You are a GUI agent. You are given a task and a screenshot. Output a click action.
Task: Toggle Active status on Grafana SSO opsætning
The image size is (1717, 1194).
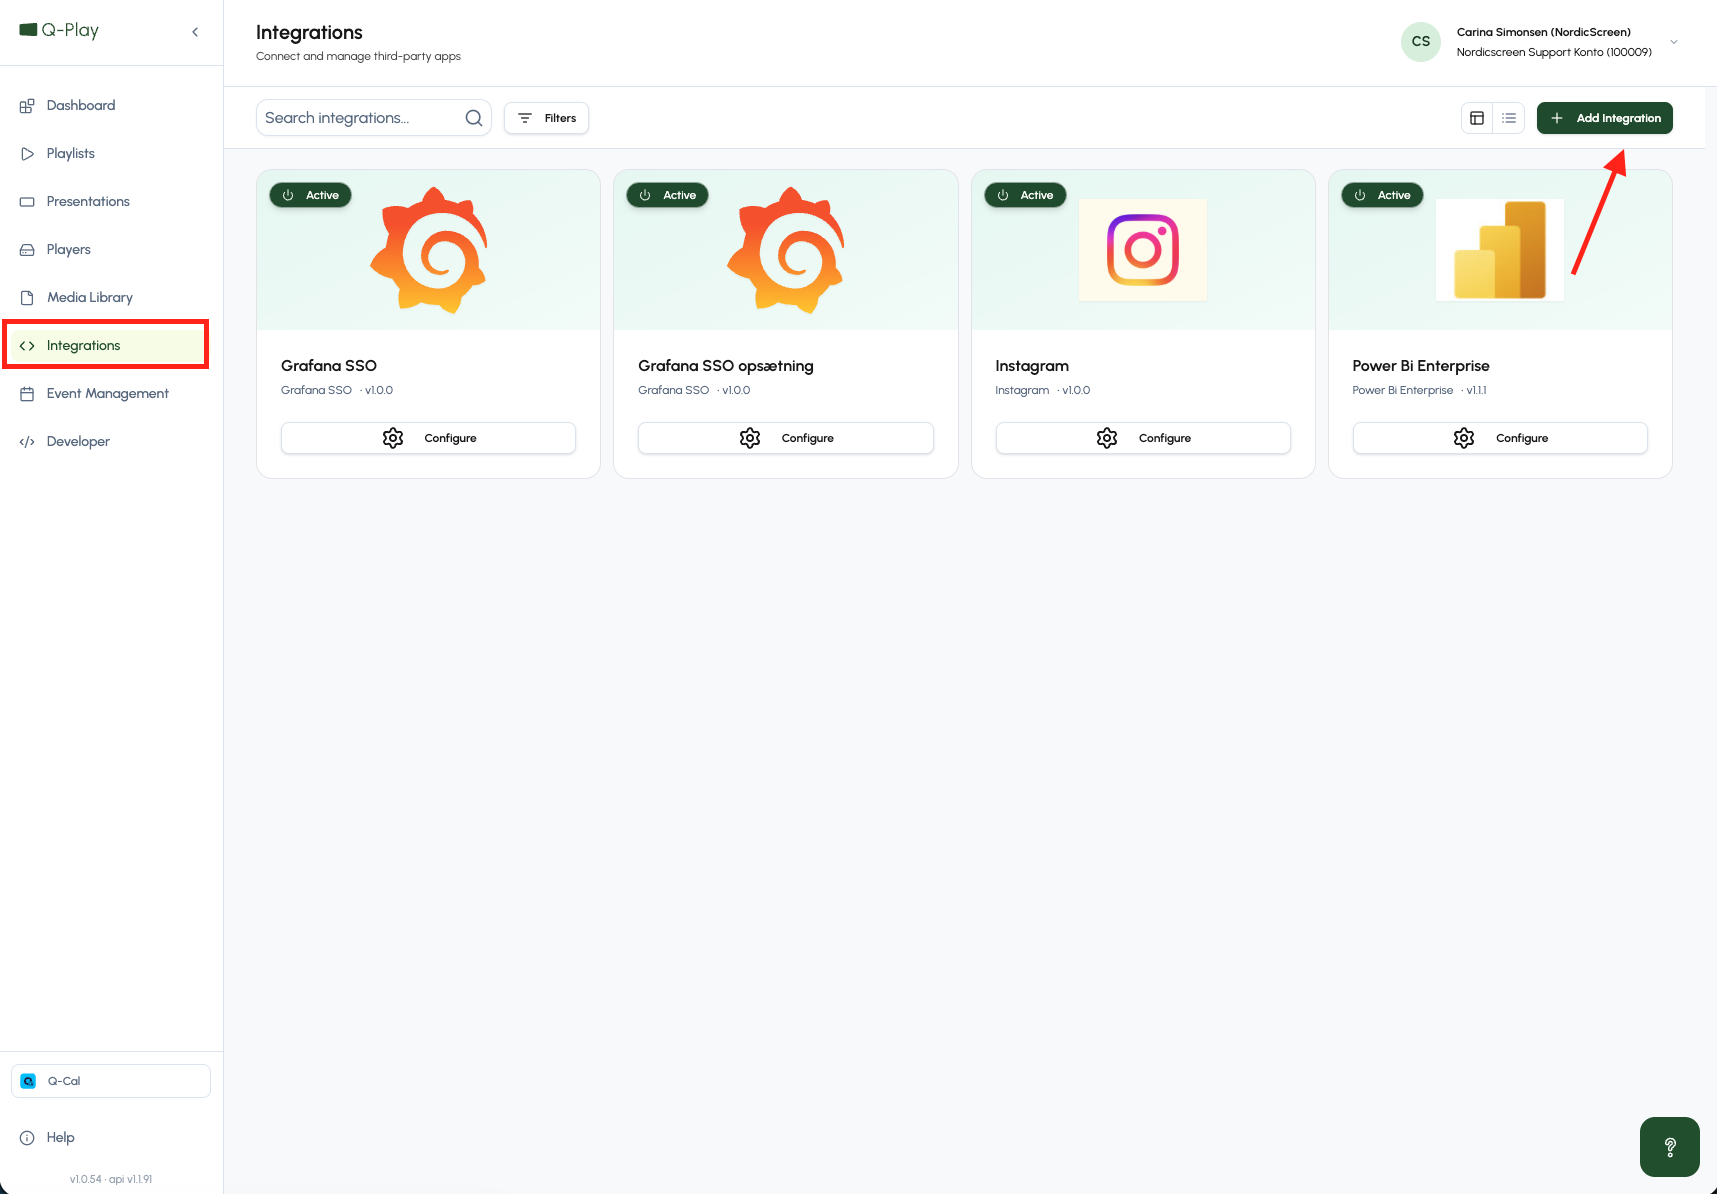[668, 195]
